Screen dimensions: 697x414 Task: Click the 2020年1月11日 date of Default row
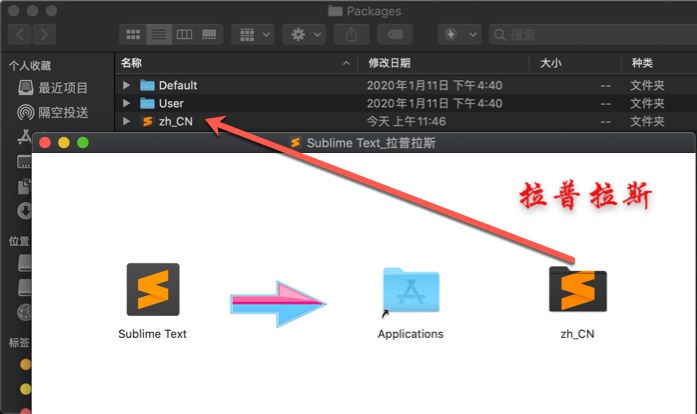pos(434,85)
